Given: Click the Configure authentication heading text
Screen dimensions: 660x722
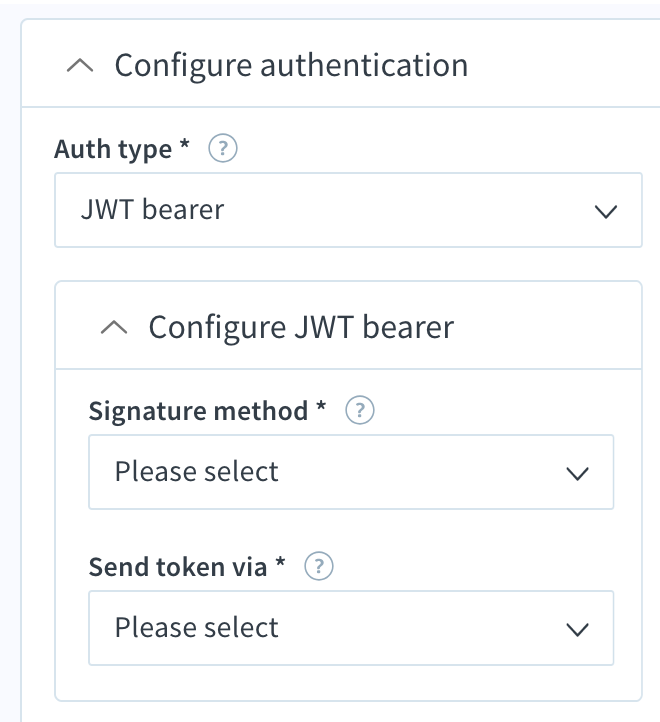Looking at the screenshot, I should [291, 66].
